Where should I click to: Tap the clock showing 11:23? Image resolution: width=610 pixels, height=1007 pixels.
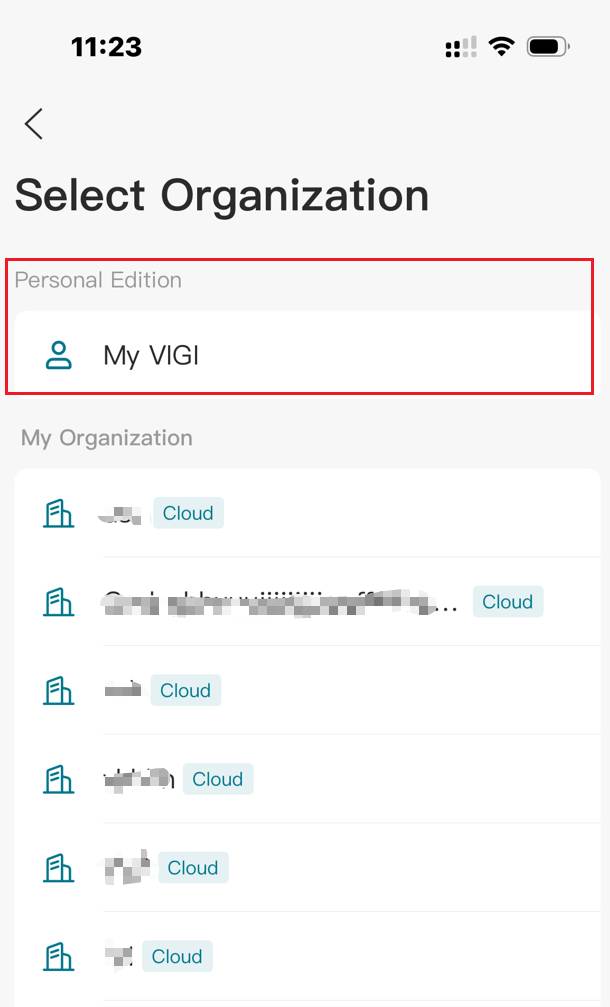tap(105, 46)
